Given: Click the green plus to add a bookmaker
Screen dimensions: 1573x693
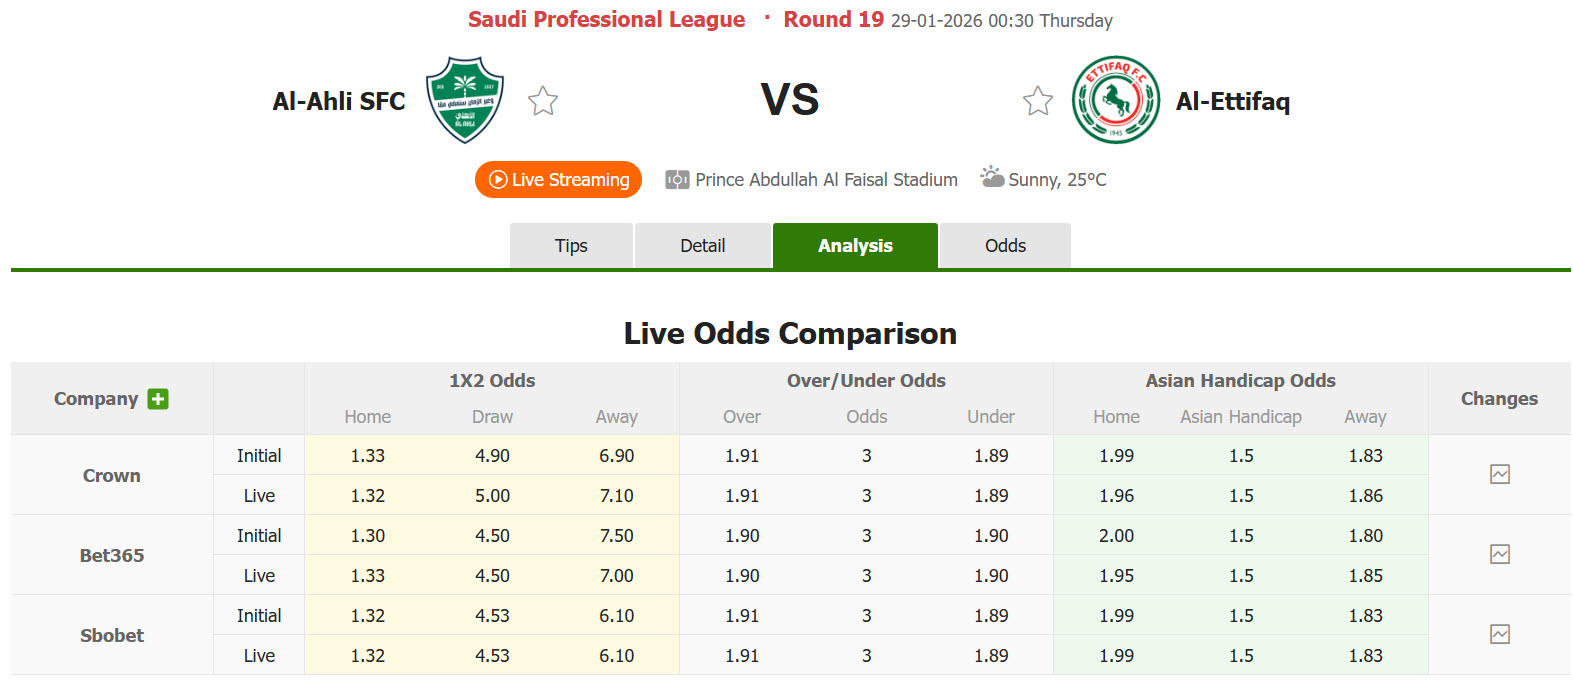Looking at the screenshot, I should (x=158, y=398).
